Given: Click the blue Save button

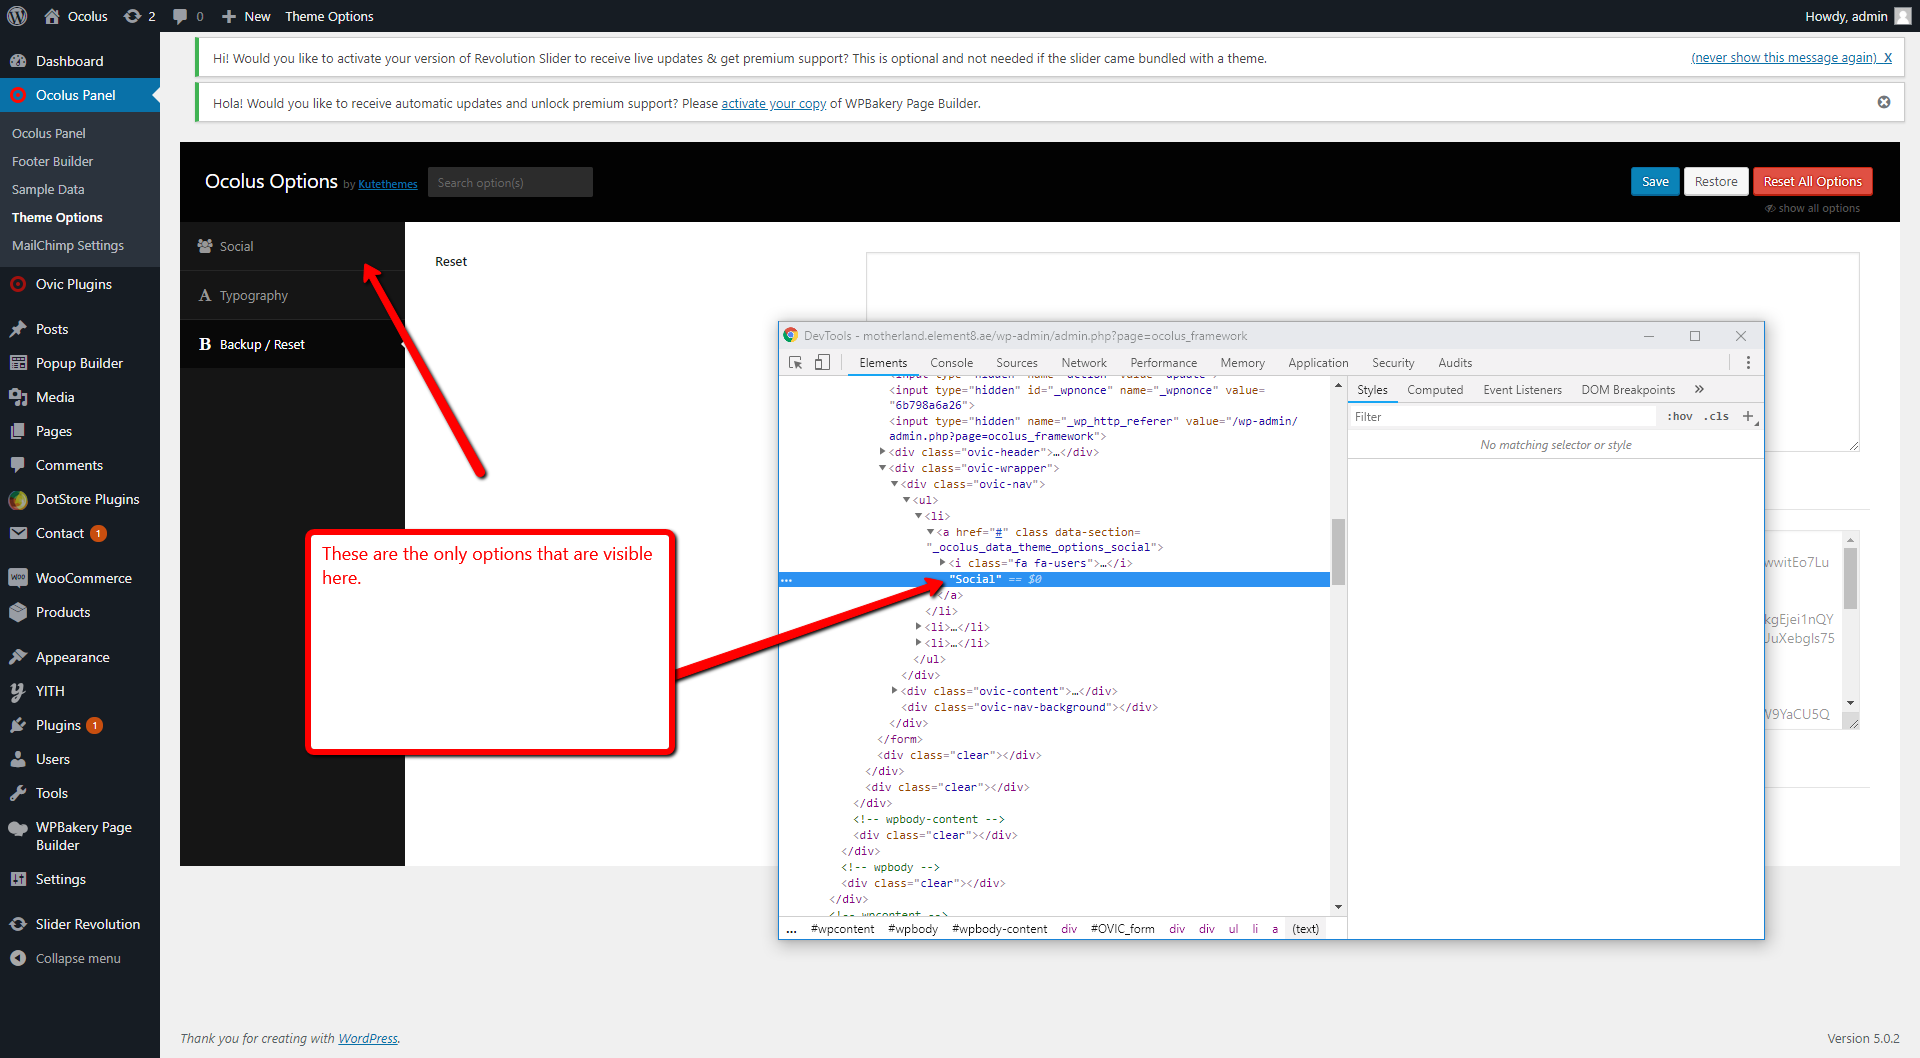Looking at the screenshot, I should click(x=1655, y=181).
